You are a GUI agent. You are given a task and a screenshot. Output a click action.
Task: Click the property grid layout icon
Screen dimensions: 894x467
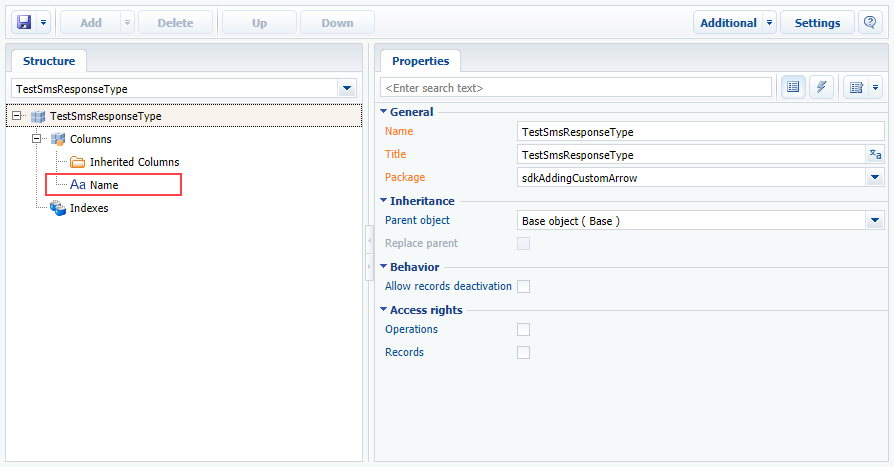856,87
